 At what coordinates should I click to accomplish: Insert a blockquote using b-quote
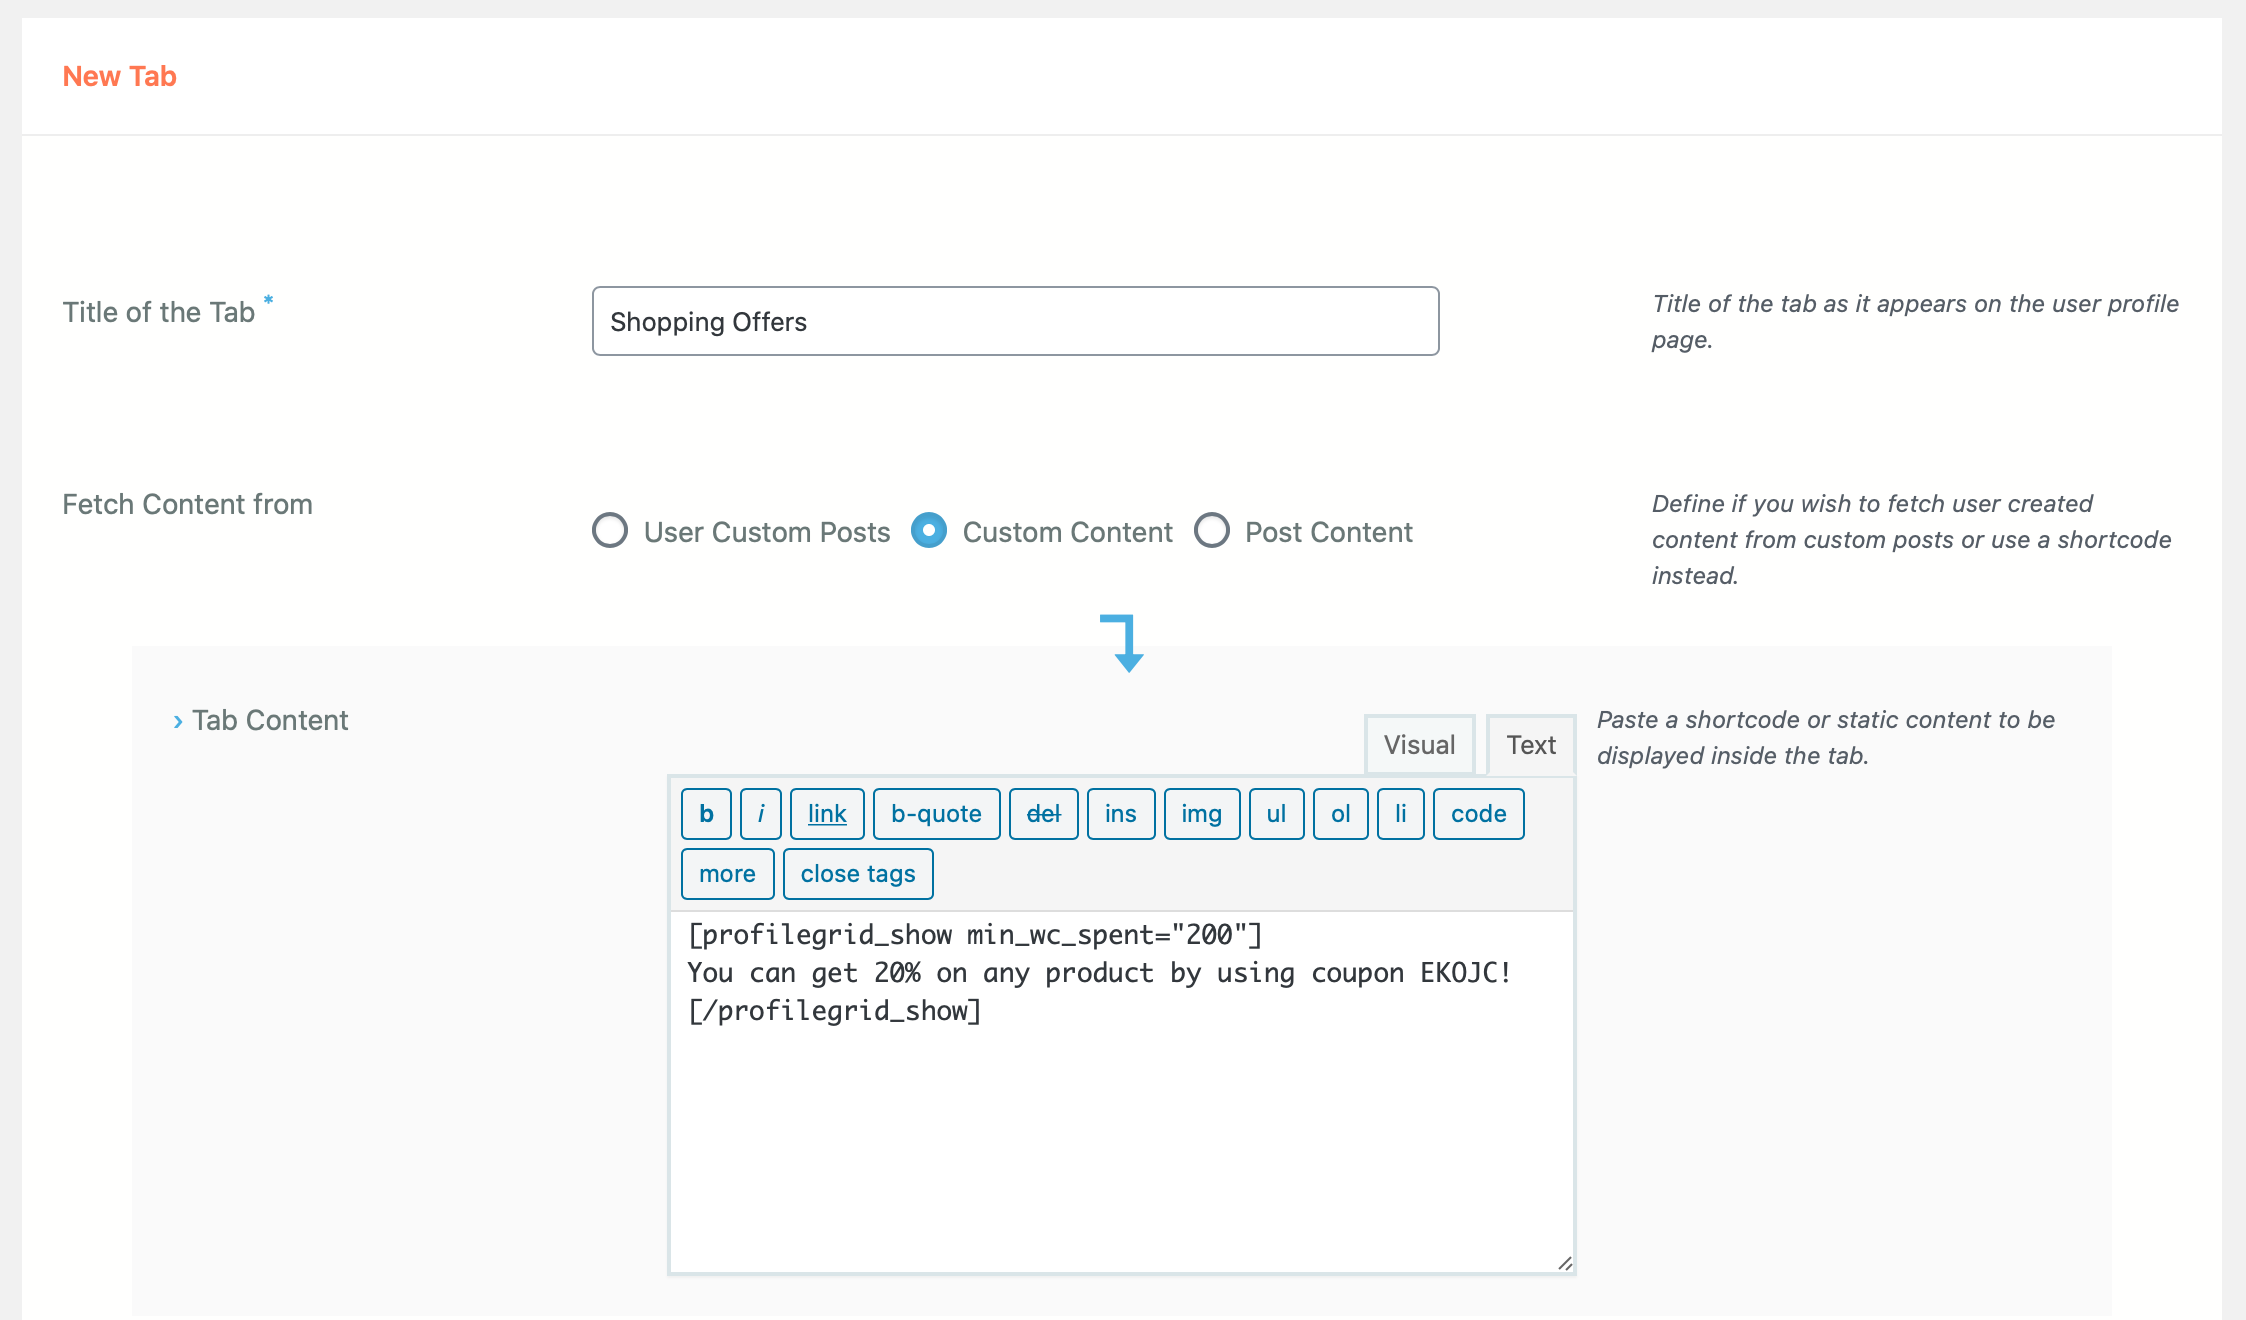pos(935,813)
